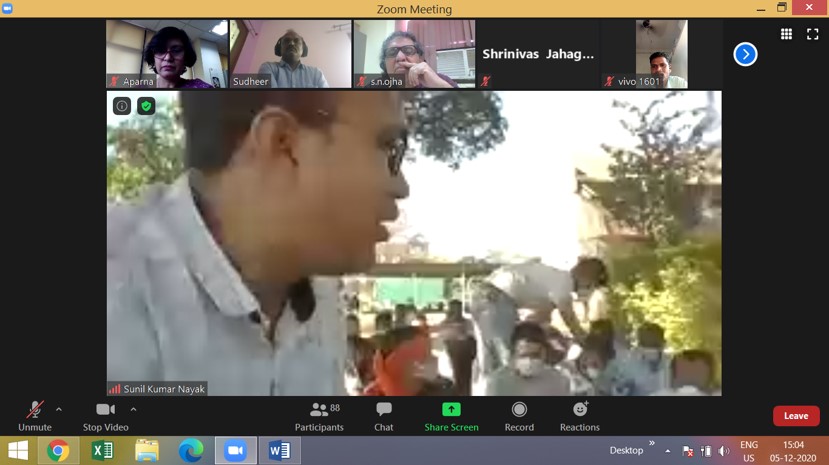Screen dimensions: 829x465
Task: Leave the meeting
Action: (x=795, y=416)
